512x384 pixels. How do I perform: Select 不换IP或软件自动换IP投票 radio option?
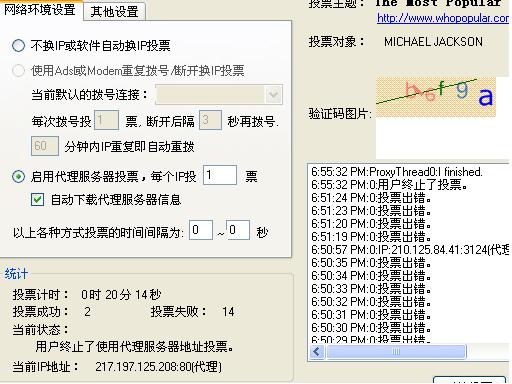[18, 45]
